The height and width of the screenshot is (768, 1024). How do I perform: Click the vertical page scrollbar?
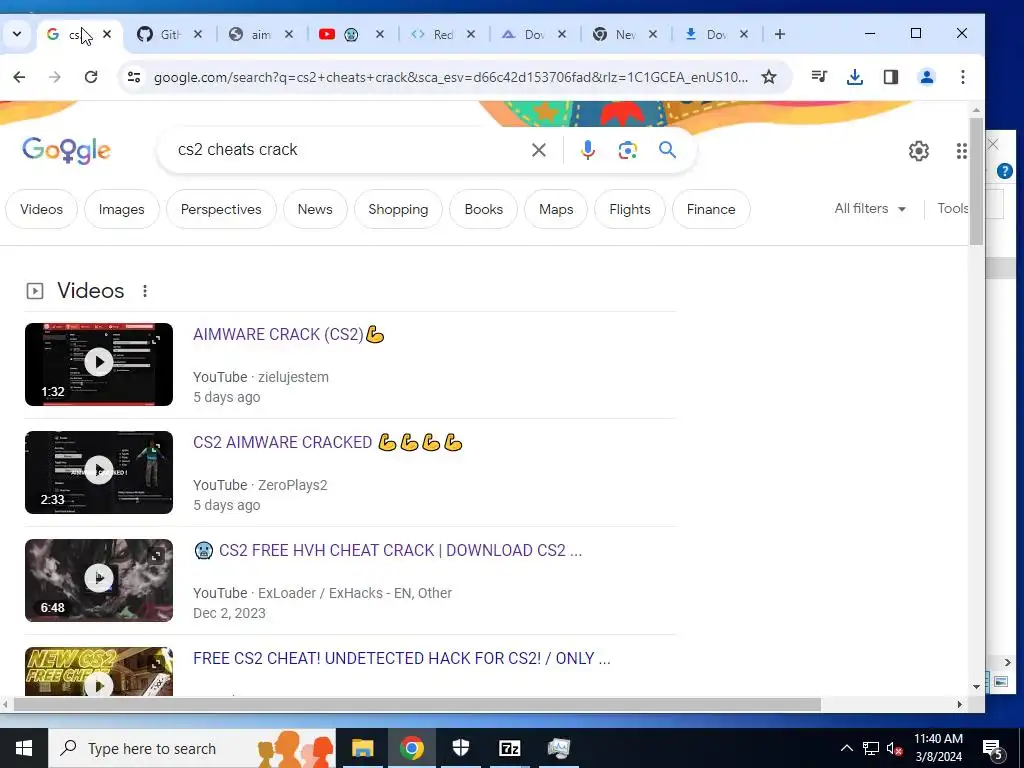[x=976, y=182]
